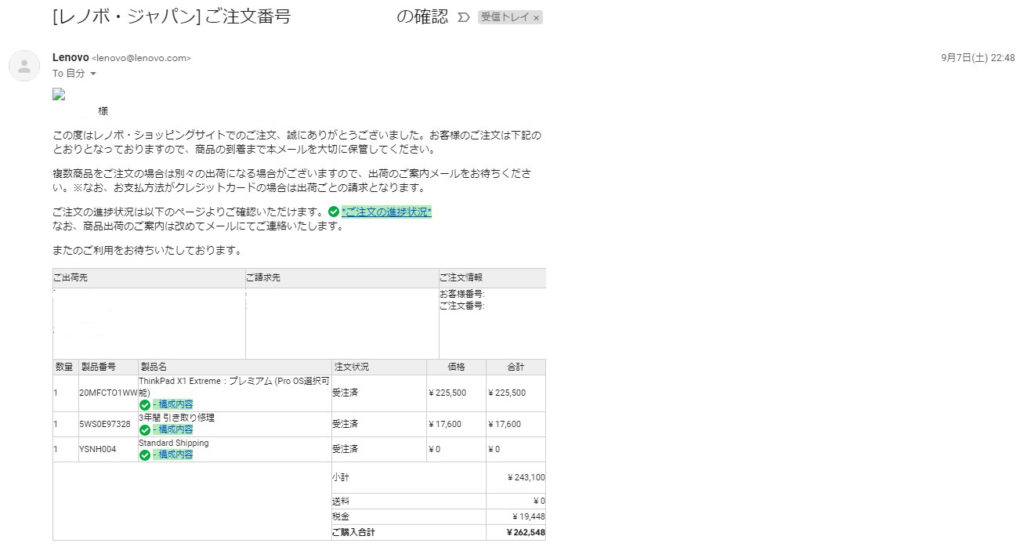The height and width of the screenshot is (554, 1024).
Task: Click green check icon in 3年間 引き取り修理 row
Action: (145, 430)
